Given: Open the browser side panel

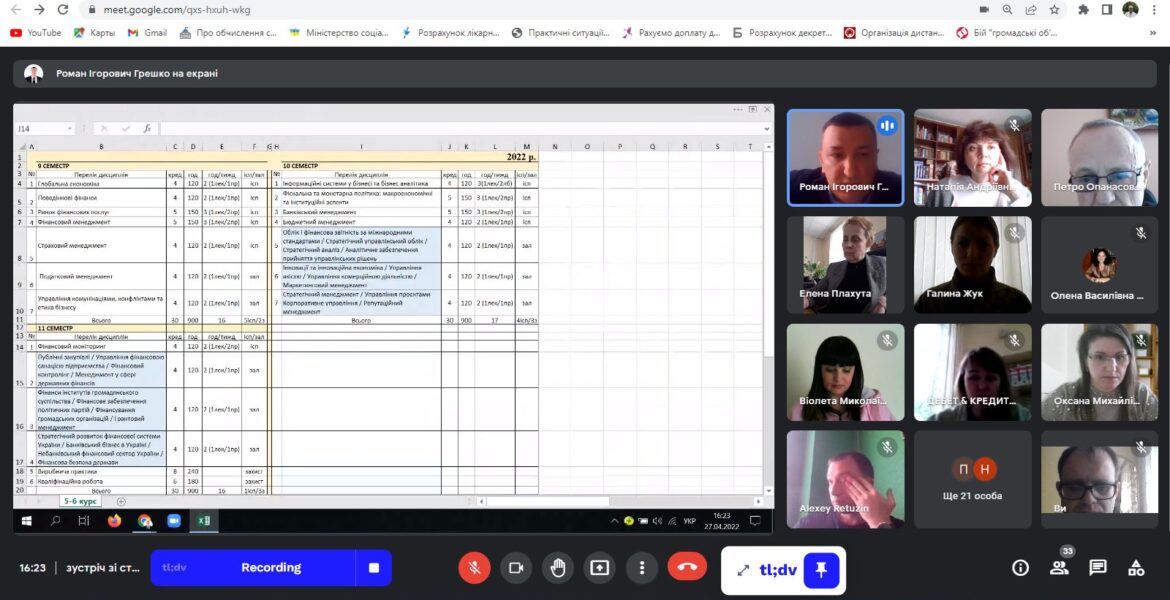Looking at the screenshot, I should pyautogui.click(x=1107, y=10).
